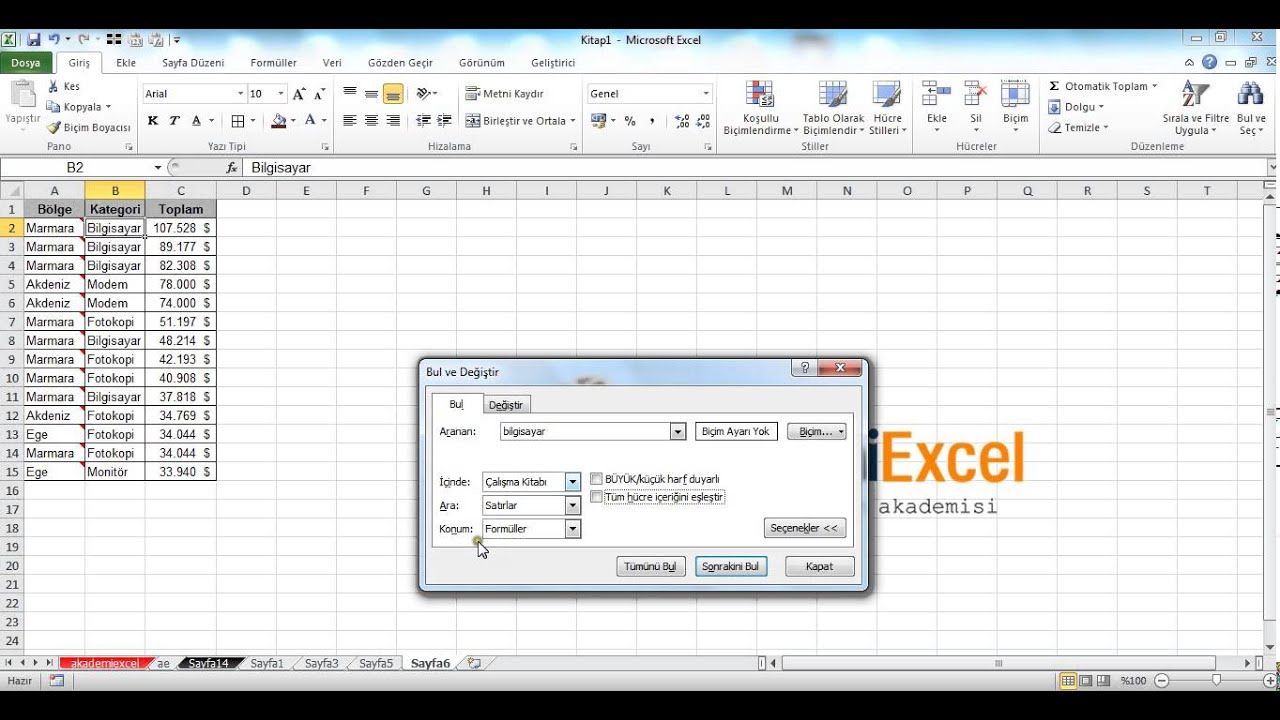Screen dimensions: 1280x720
Task: Expand the İçinde scope dropdown
Action: click(x=573, y=482)
